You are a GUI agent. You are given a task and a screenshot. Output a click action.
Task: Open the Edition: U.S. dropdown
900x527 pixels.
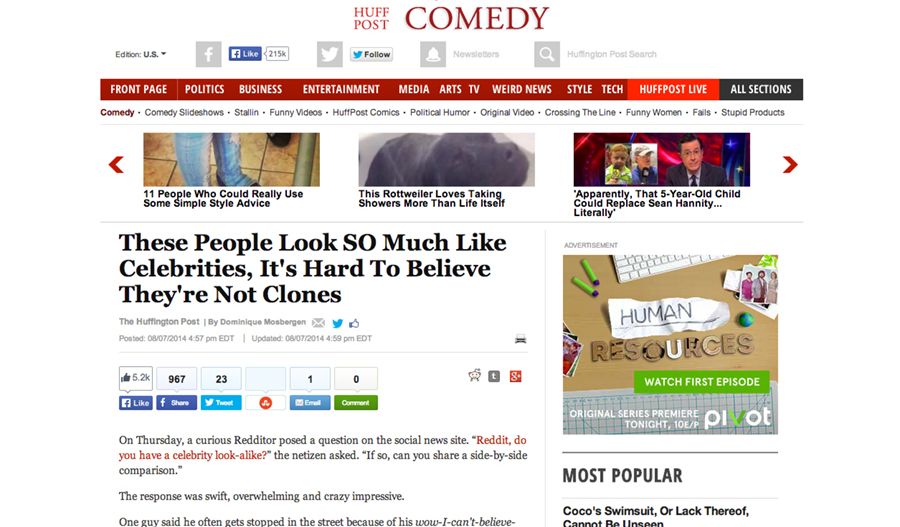pos(141,55)
